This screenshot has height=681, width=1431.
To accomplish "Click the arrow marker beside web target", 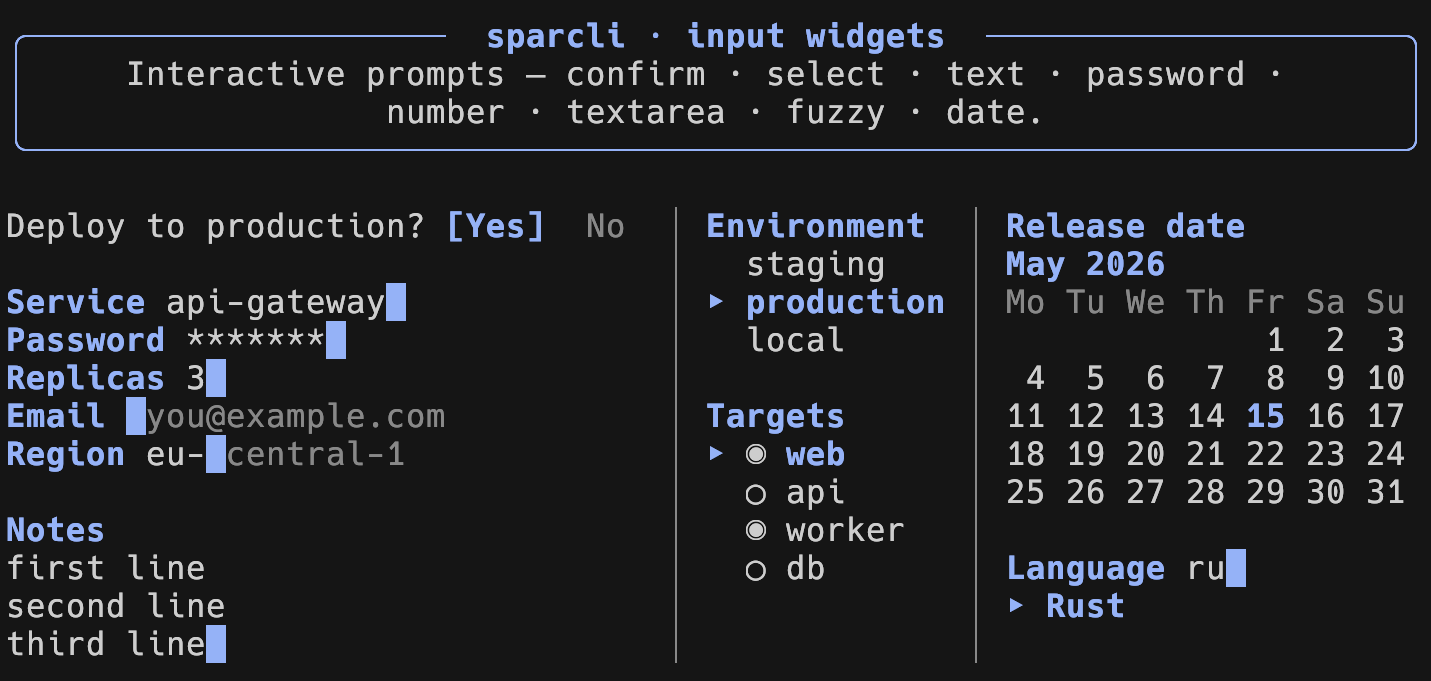I will coord(716,454).
